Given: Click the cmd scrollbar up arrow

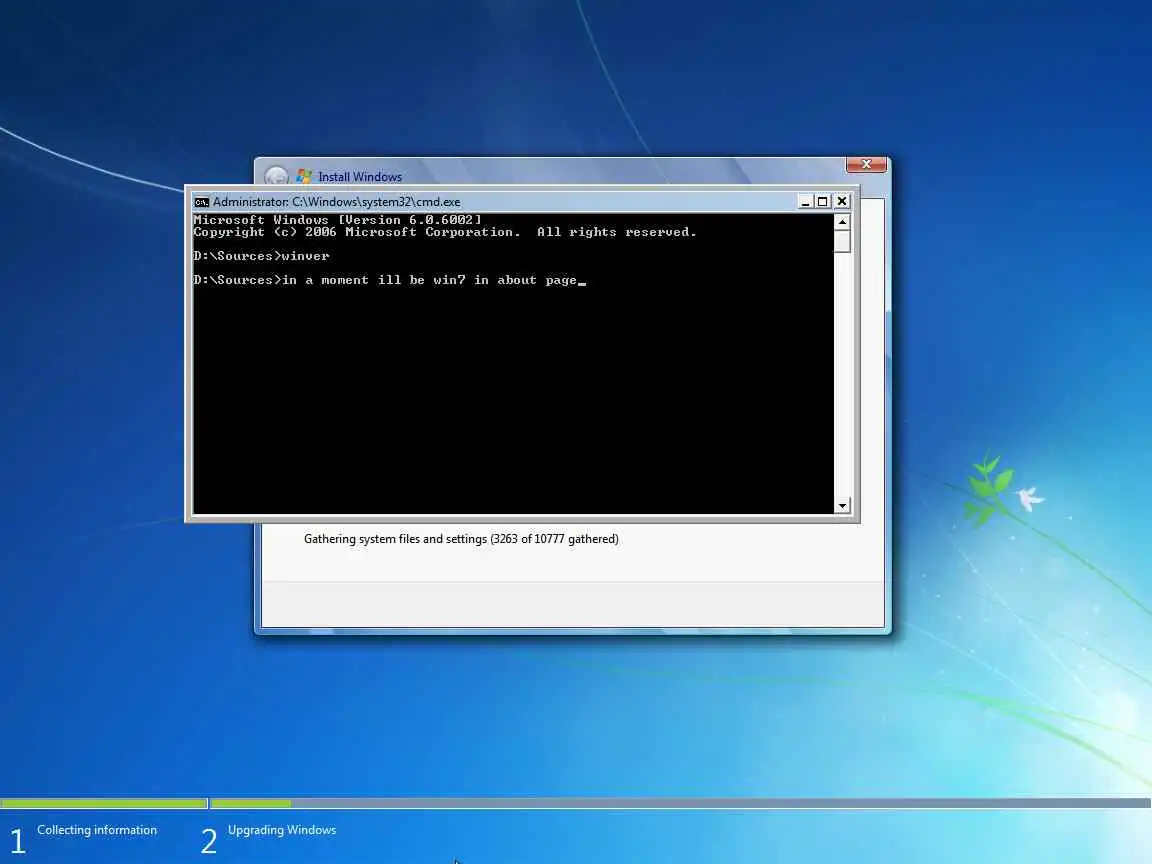Looking at the screenshot, I should (842, 221).
